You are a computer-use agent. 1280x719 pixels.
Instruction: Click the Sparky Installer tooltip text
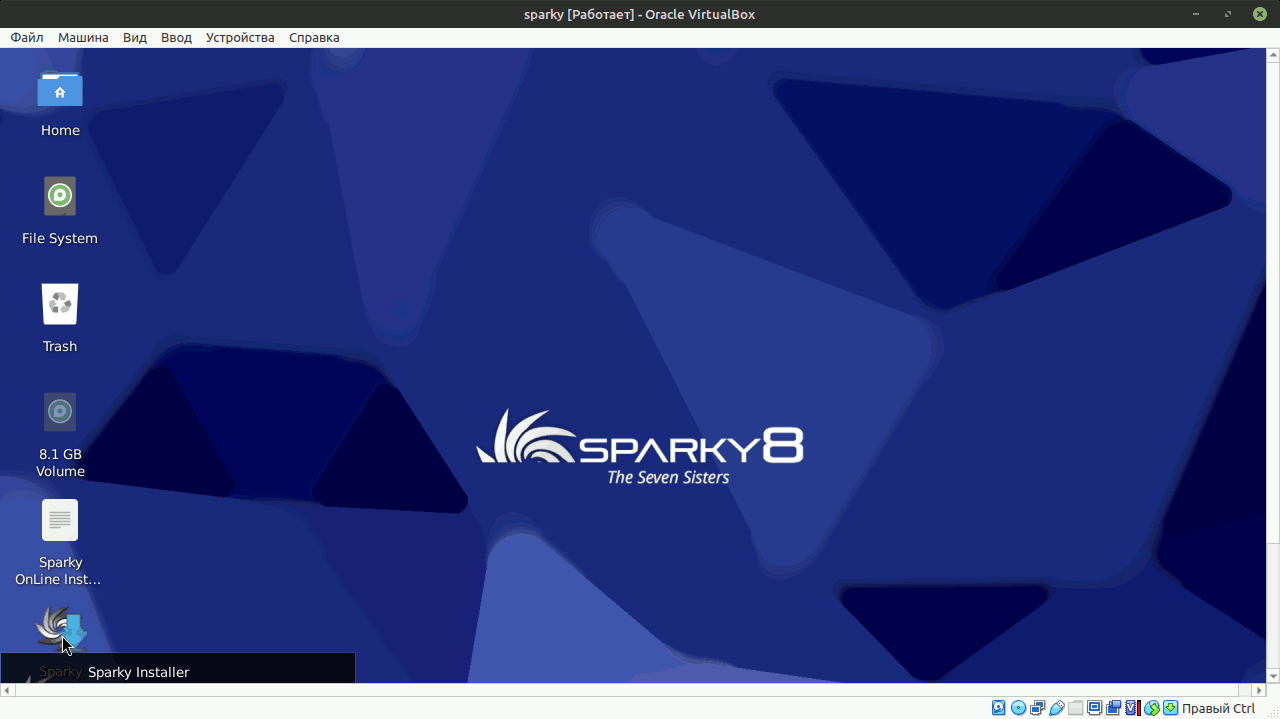click(138, 672)
